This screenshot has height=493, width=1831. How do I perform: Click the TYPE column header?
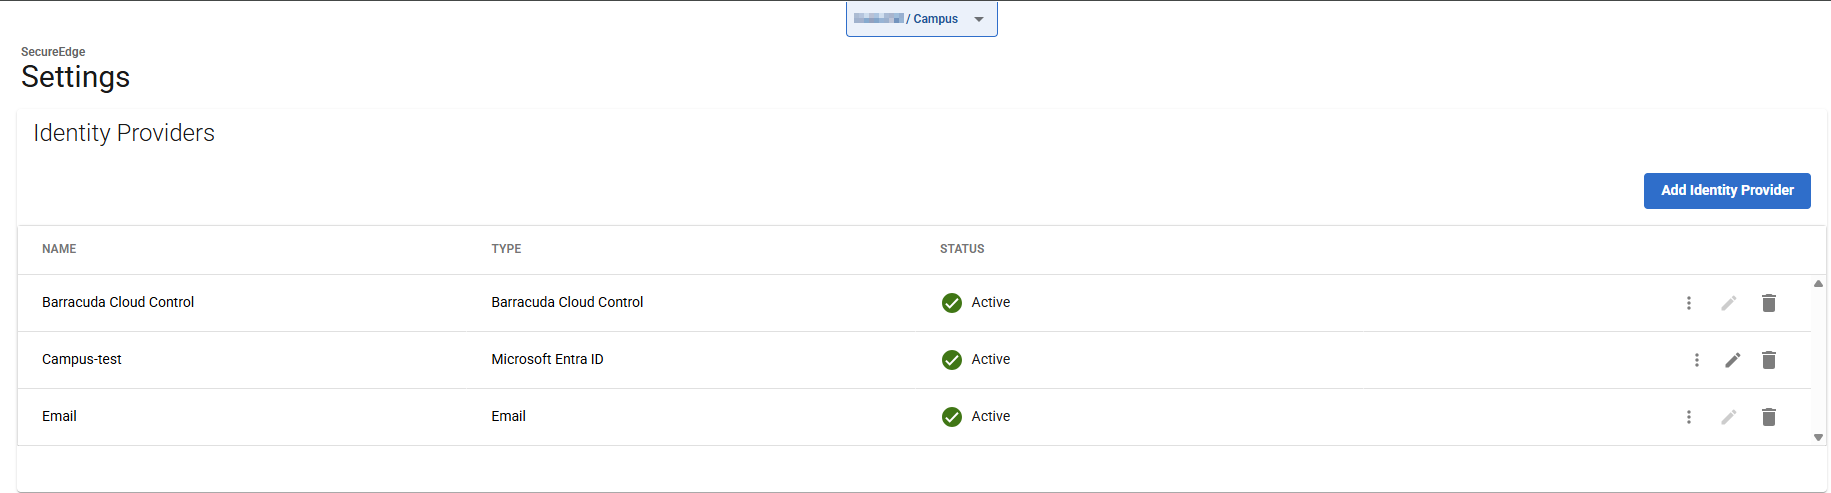(506, 249)
